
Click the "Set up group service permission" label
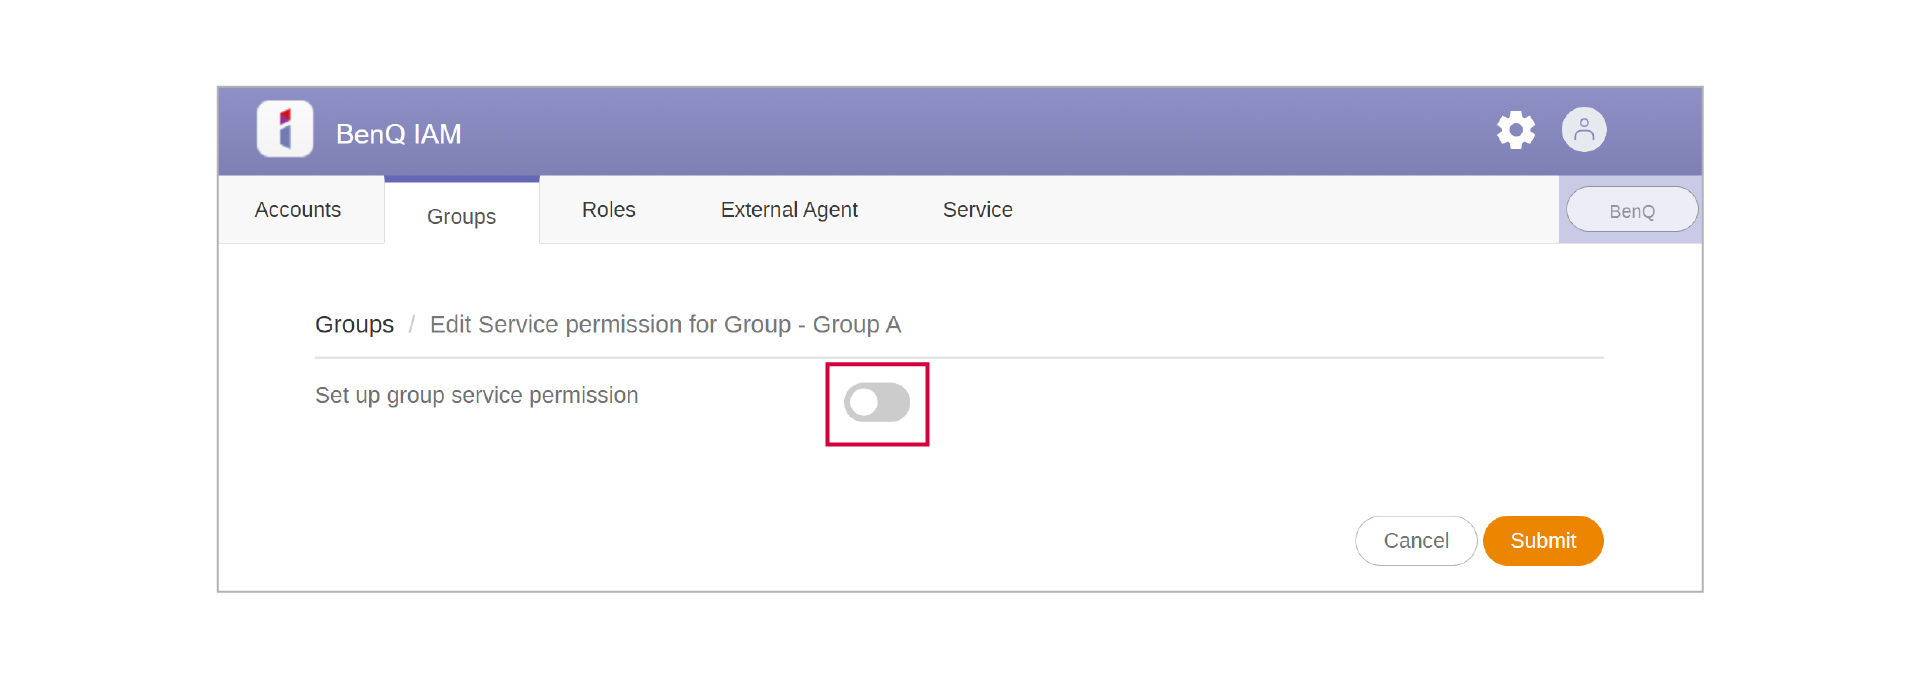point(476,396)
